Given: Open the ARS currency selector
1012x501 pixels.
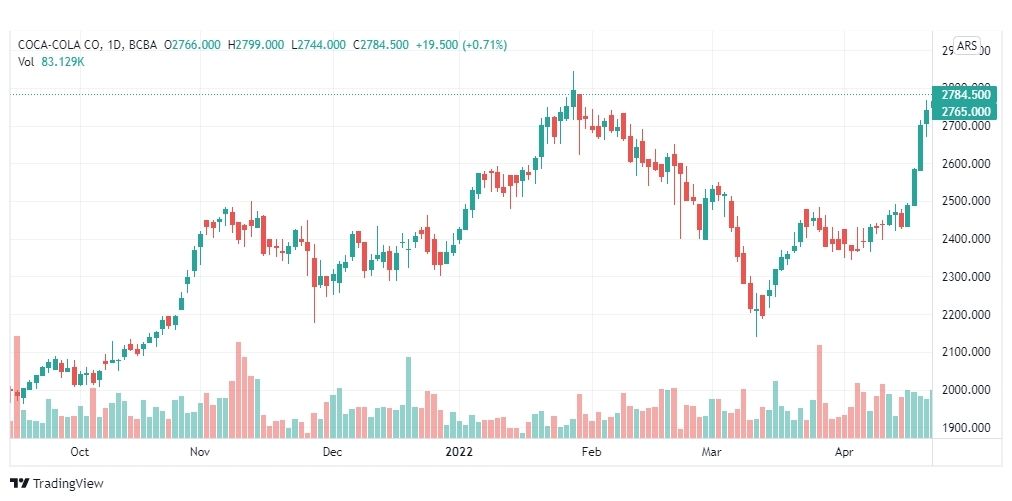Looking at the screenshot, I should tap(967, 46).
